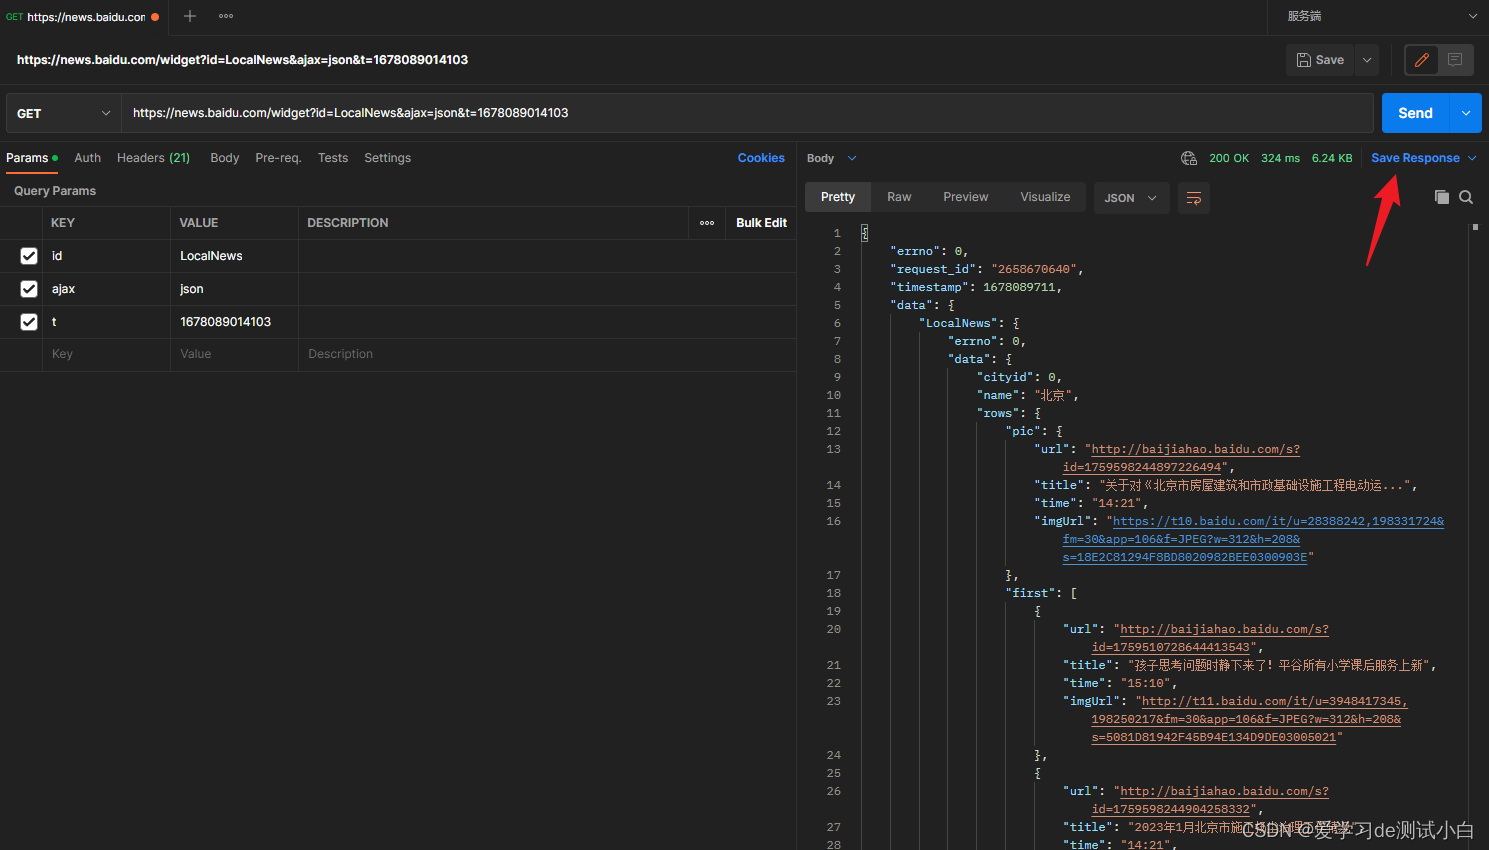Select the Pretty response view
The width and height of the screenshot is (1489, 850).
(838, 197)
